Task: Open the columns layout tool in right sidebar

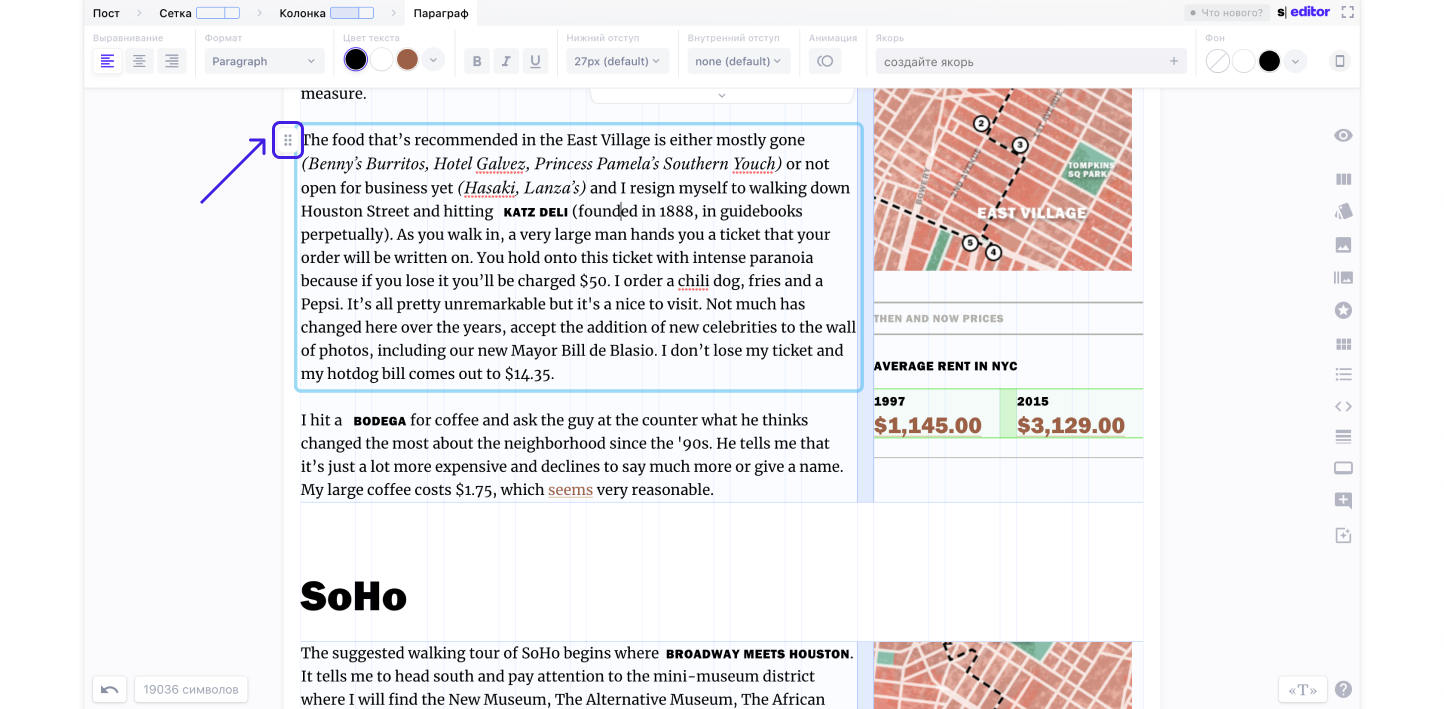Action: pos(1343,178)
